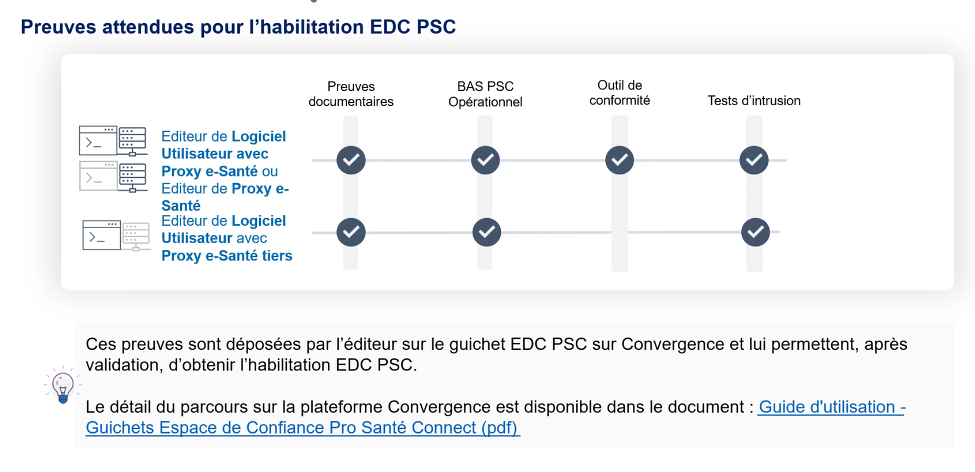This screenshot has width=975, height=472.
Task: Click the BAS PSC Opérationnel column header
Action: tap(485, 94)
